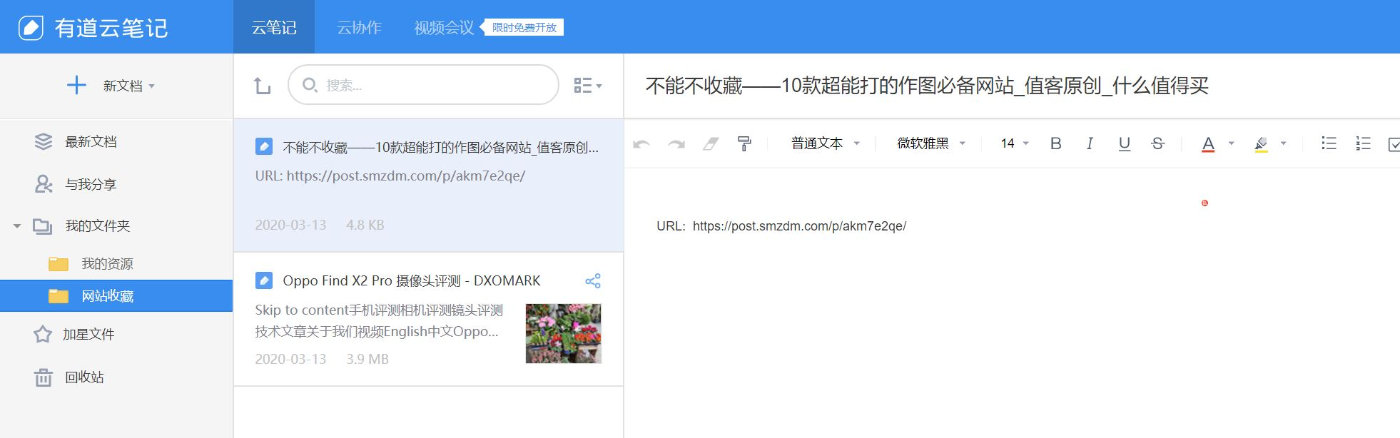
Task: Open the 视频会议 tab
Action: [444, 27]
